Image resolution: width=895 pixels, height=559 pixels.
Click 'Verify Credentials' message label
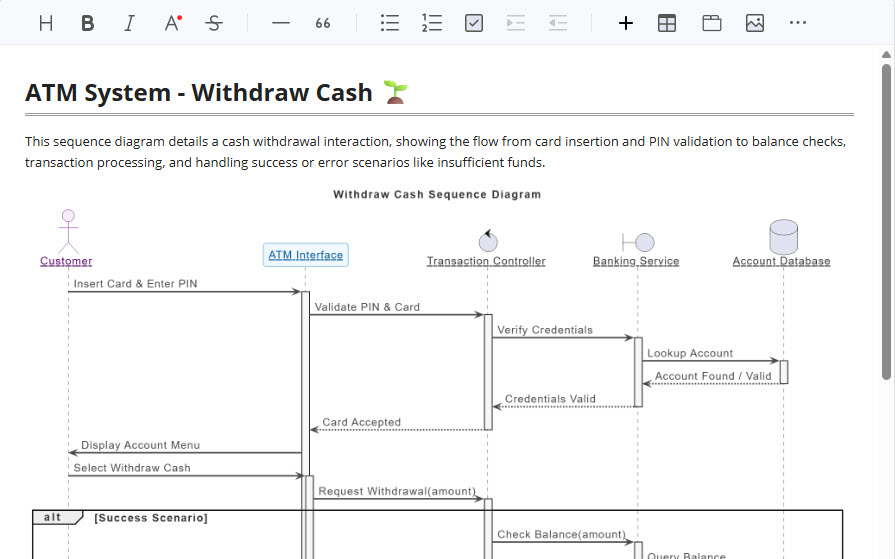[x=545, y=330]
